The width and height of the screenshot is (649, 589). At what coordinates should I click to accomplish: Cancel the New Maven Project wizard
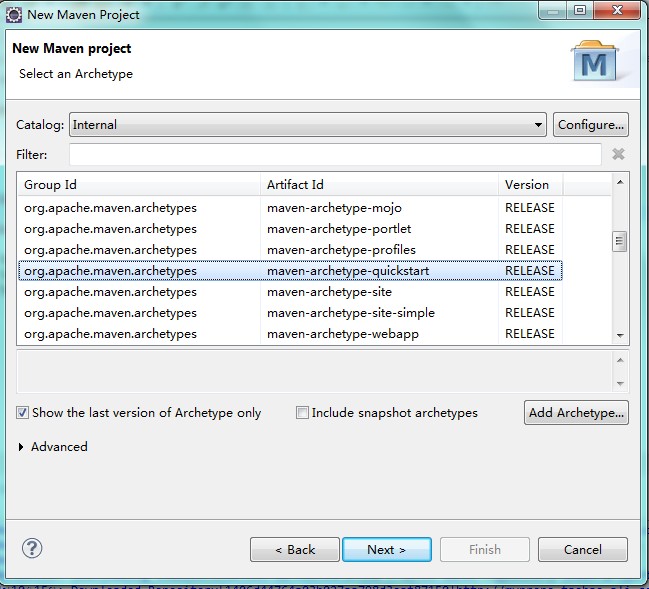583,550
